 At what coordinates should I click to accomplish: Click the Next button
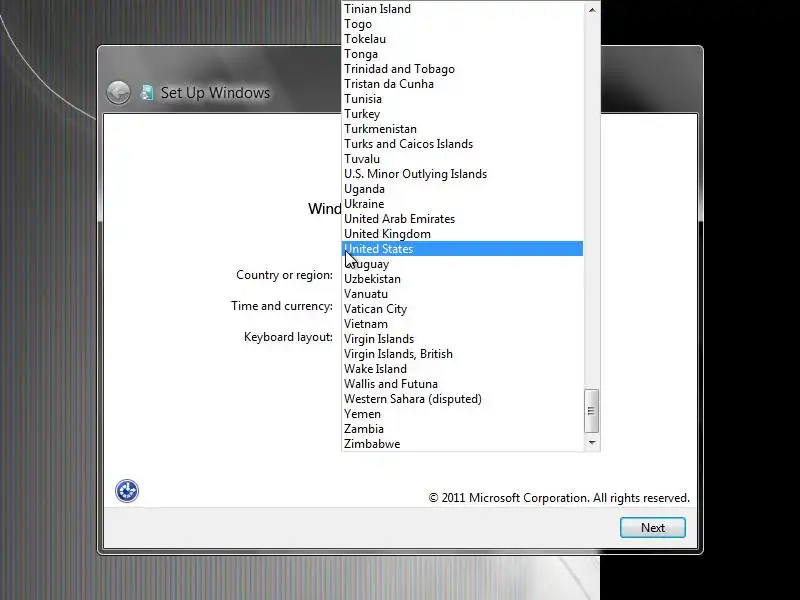point(653,528)
